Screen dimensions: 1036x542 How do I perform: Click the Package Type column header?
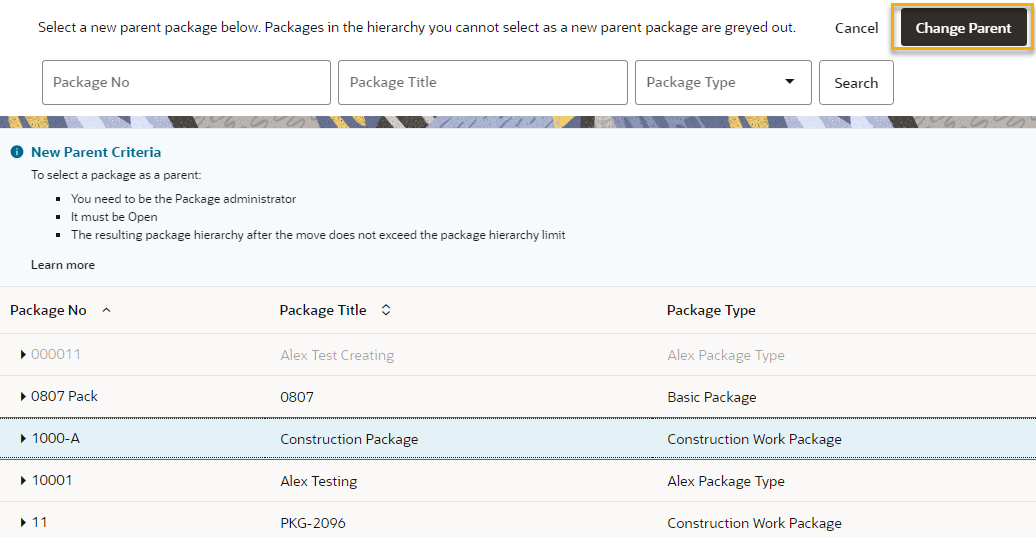pos(711,310)
